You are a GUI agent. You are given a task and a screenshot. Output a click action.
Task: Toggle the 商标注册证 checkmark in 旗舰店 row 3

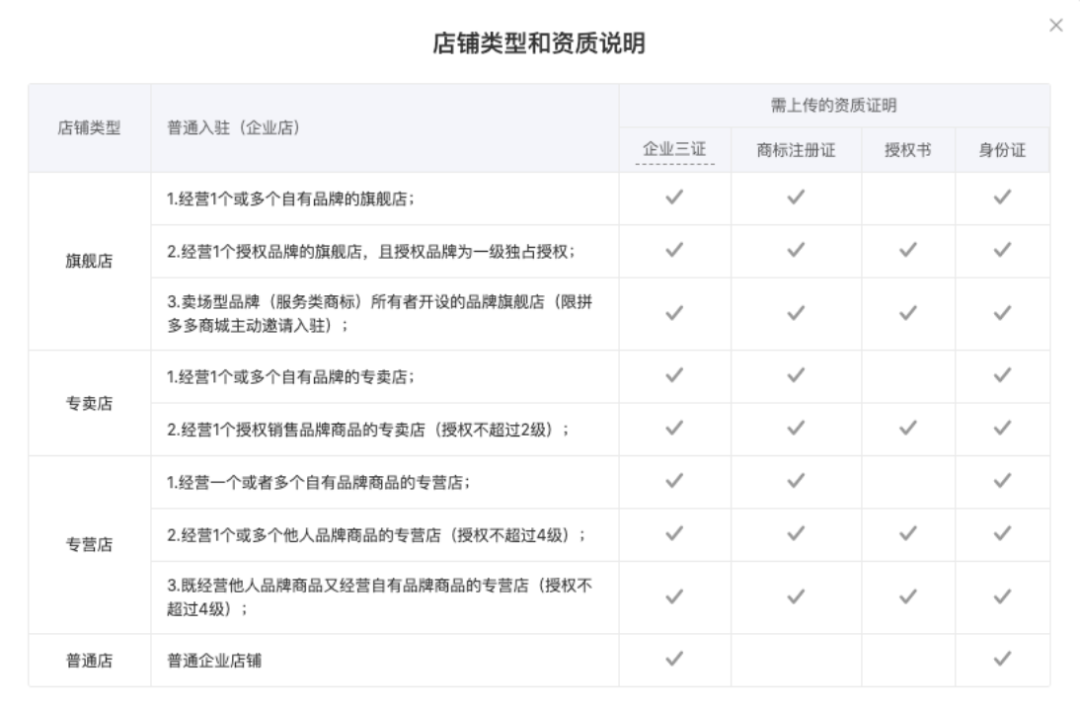coord(795,314)
